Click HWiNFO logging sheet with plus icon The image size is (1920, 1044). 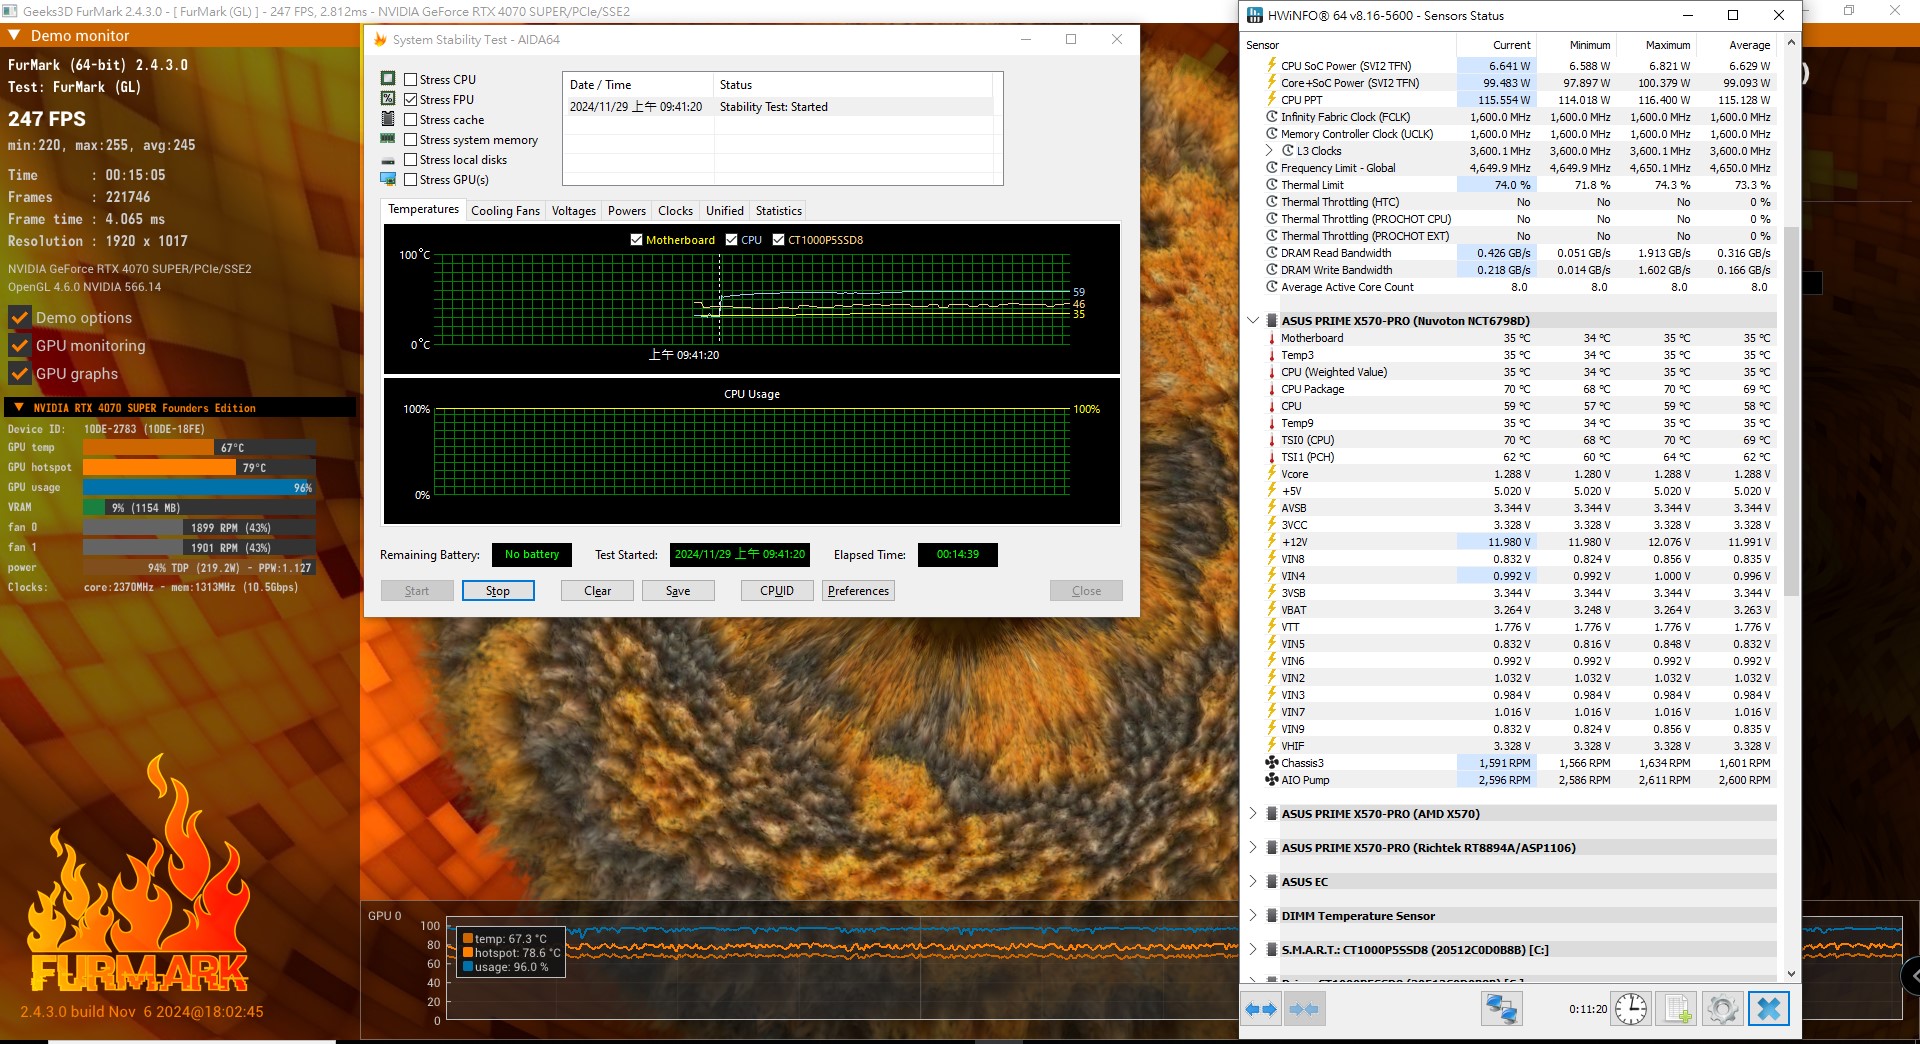click(x=1677, y=1009)
